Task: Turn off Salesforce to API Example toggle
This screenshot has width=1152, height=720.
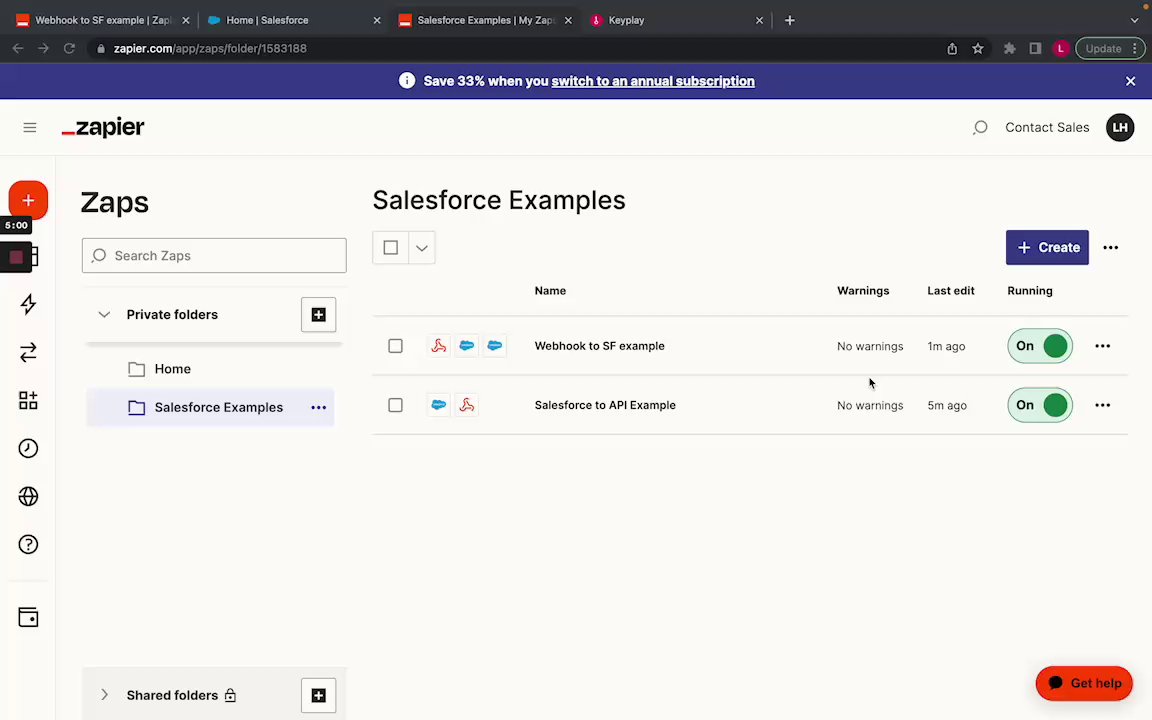Action: [1040, 405]
